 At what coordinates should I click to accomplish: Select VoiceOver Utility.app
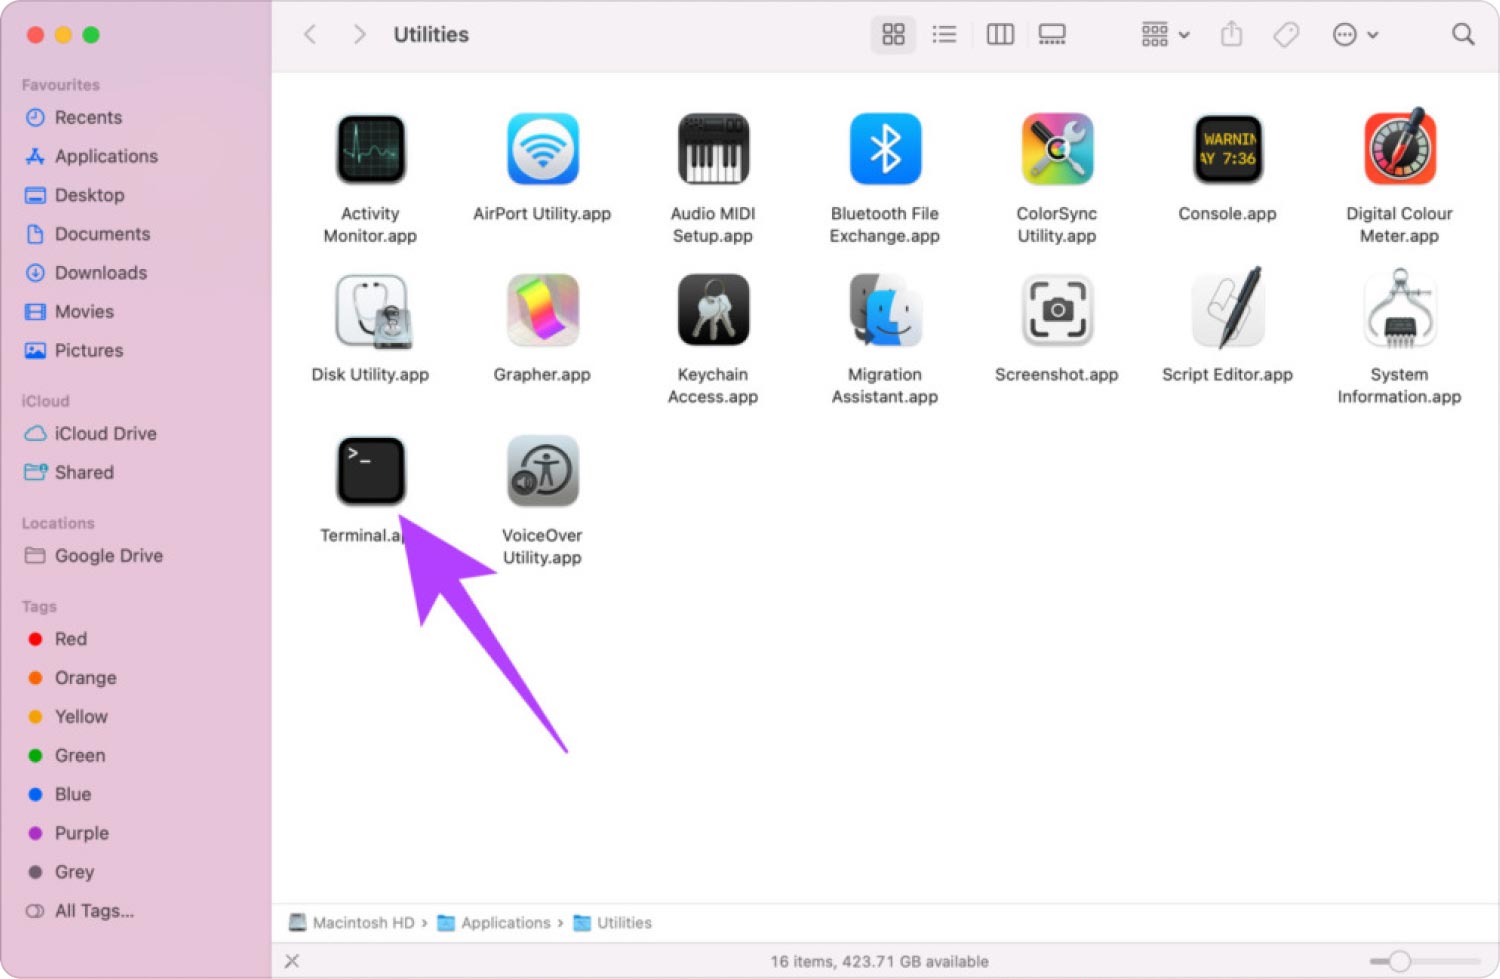[542, 471]
